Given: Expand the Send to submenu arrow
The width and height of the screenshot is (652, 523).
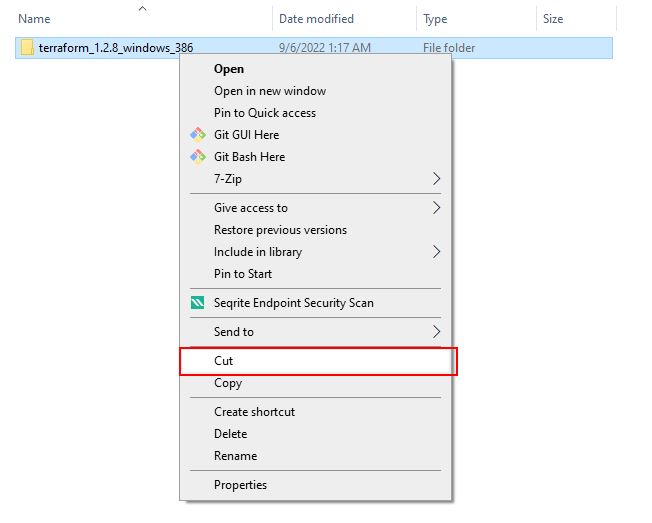Looking at the screenshot, I should point(436,332).
